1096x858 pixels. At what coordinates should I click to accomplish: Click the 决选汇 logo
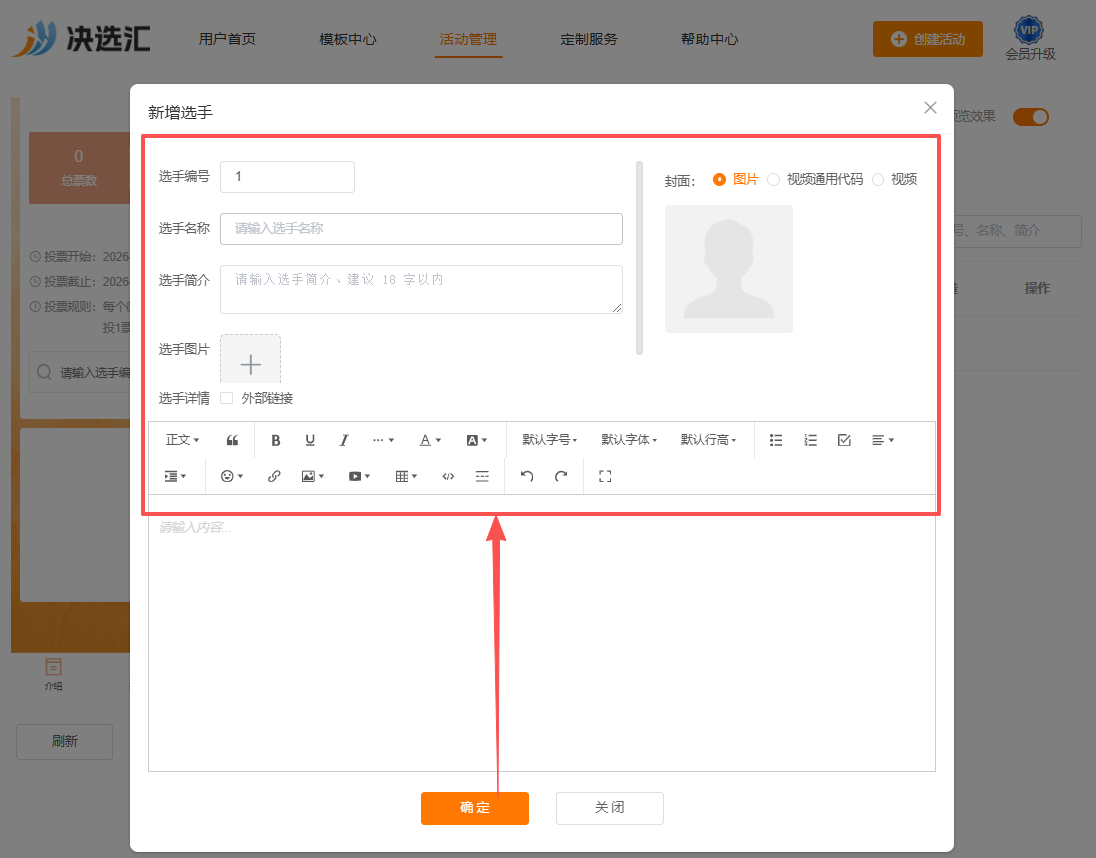pyautogui.click(x=82, y=38)
